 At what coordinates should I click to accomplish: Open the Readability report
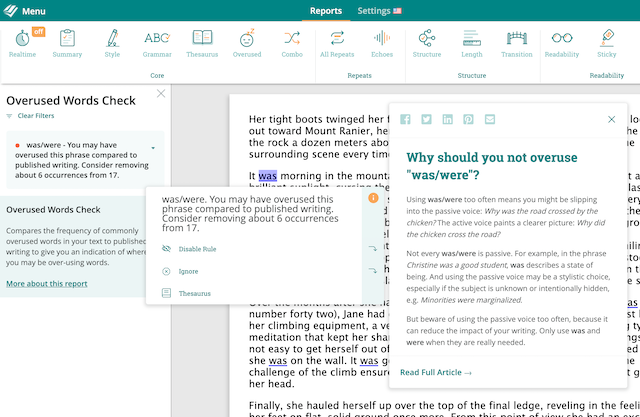pos(562,43)
